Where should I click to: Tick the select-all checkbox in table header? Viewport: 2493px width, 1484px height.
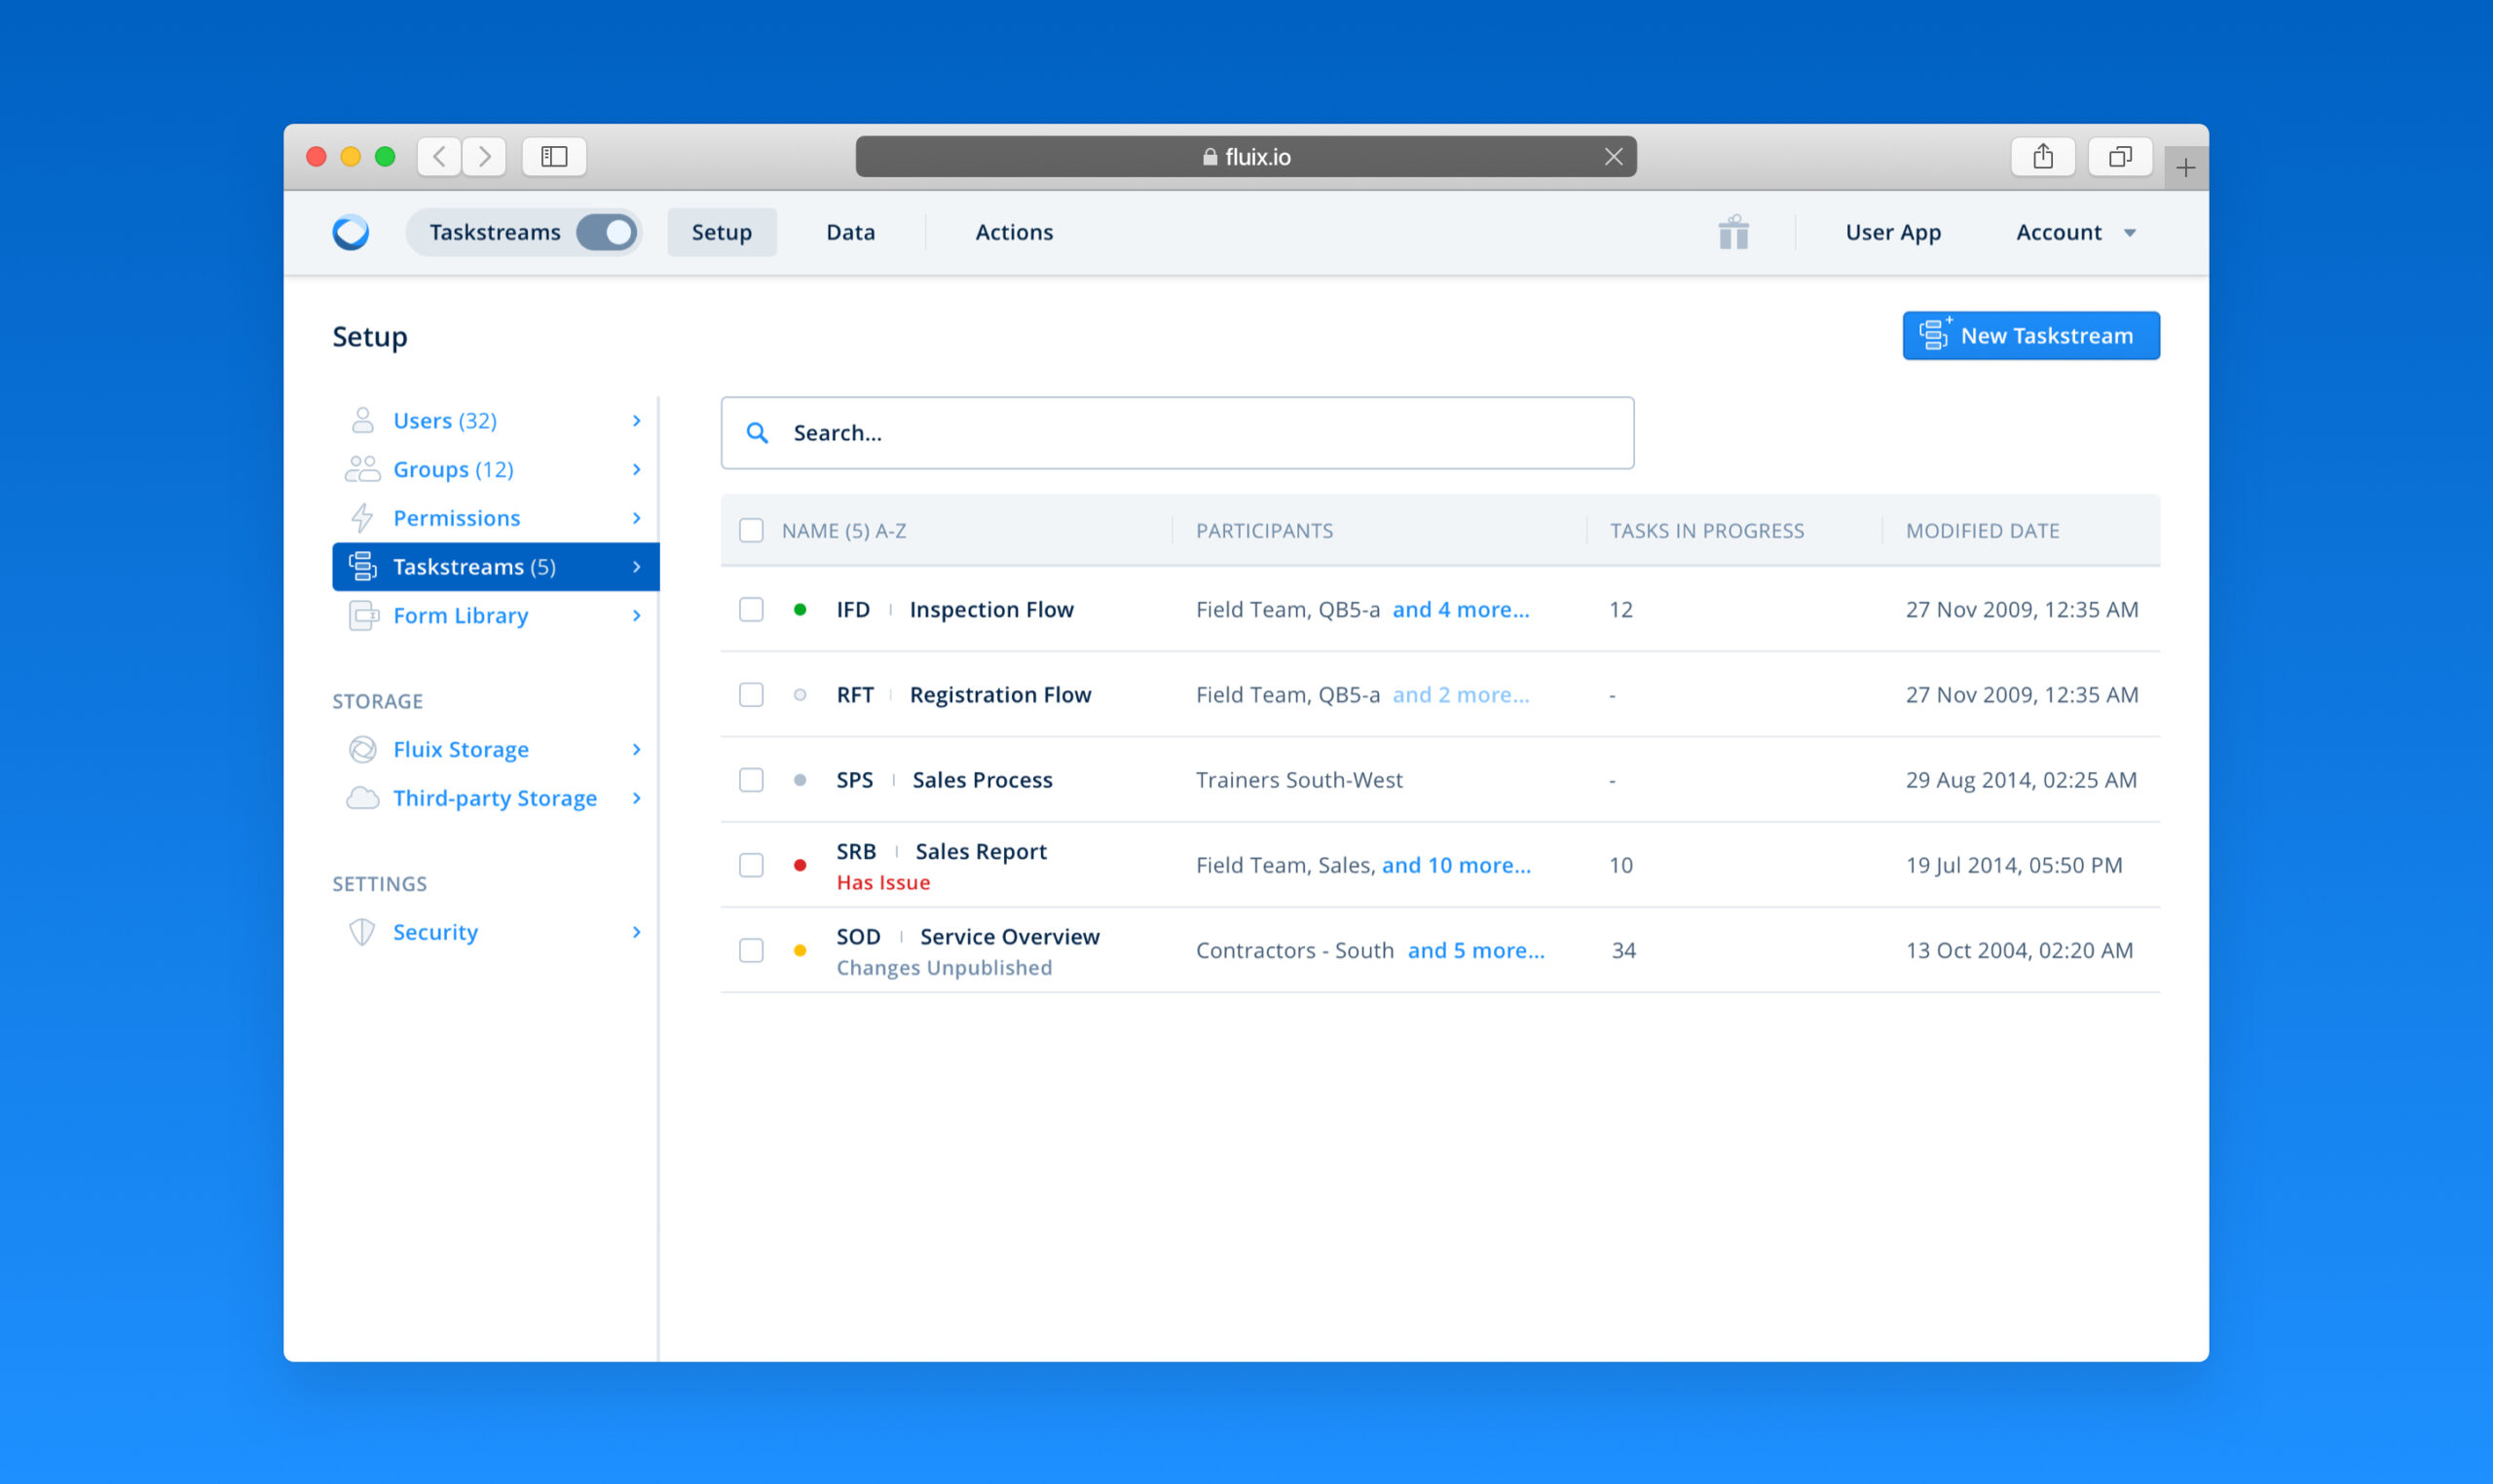click(x=751, y=530)
